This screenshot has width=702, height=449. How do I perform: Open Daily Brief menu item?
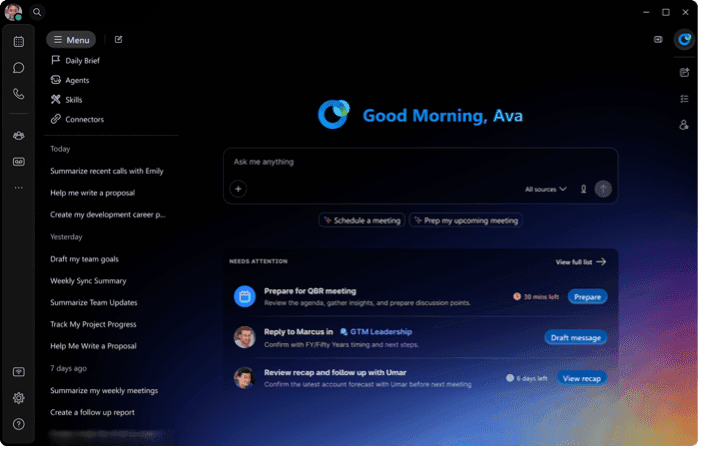tap(75, 60)
